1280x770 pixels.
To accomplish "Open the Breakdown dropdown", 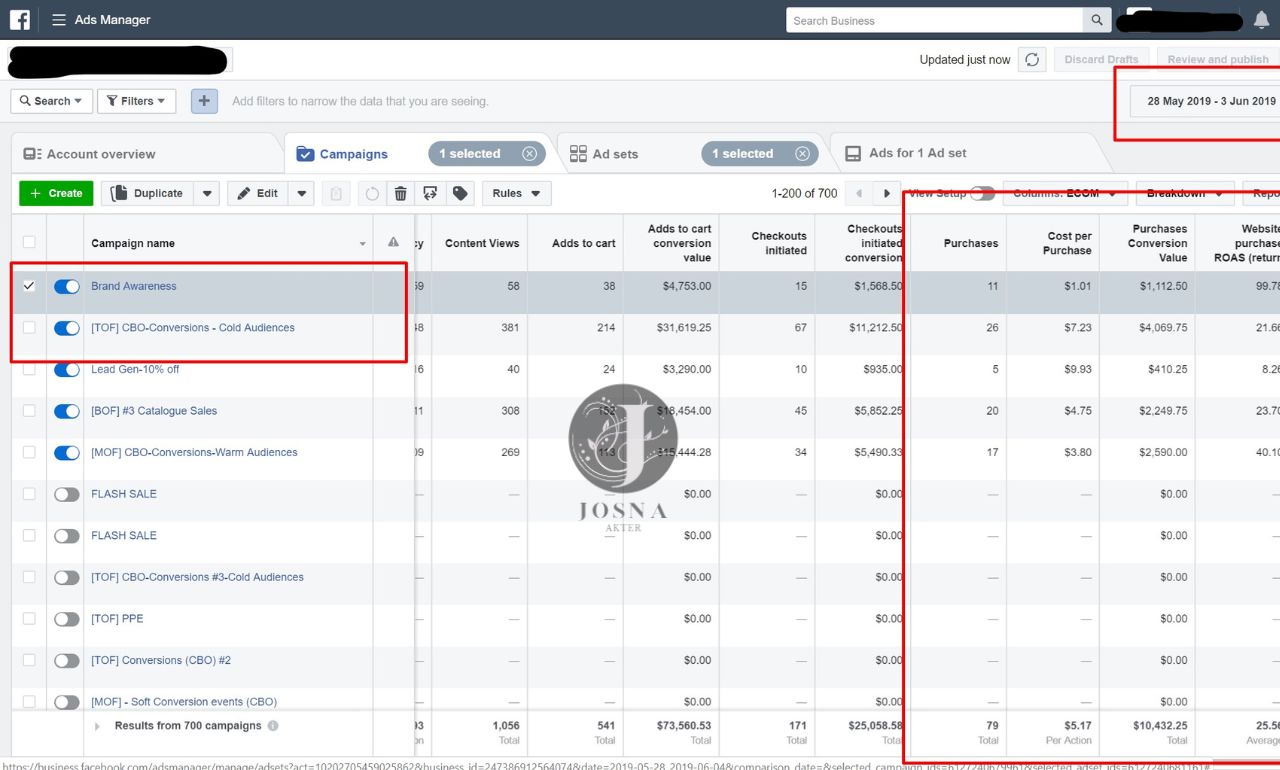I will click(1185, 193).
